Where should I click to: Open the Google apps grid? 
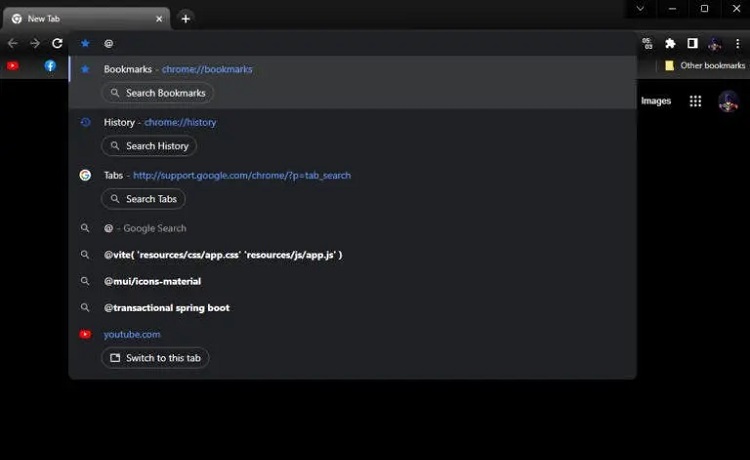pos(695,101)
